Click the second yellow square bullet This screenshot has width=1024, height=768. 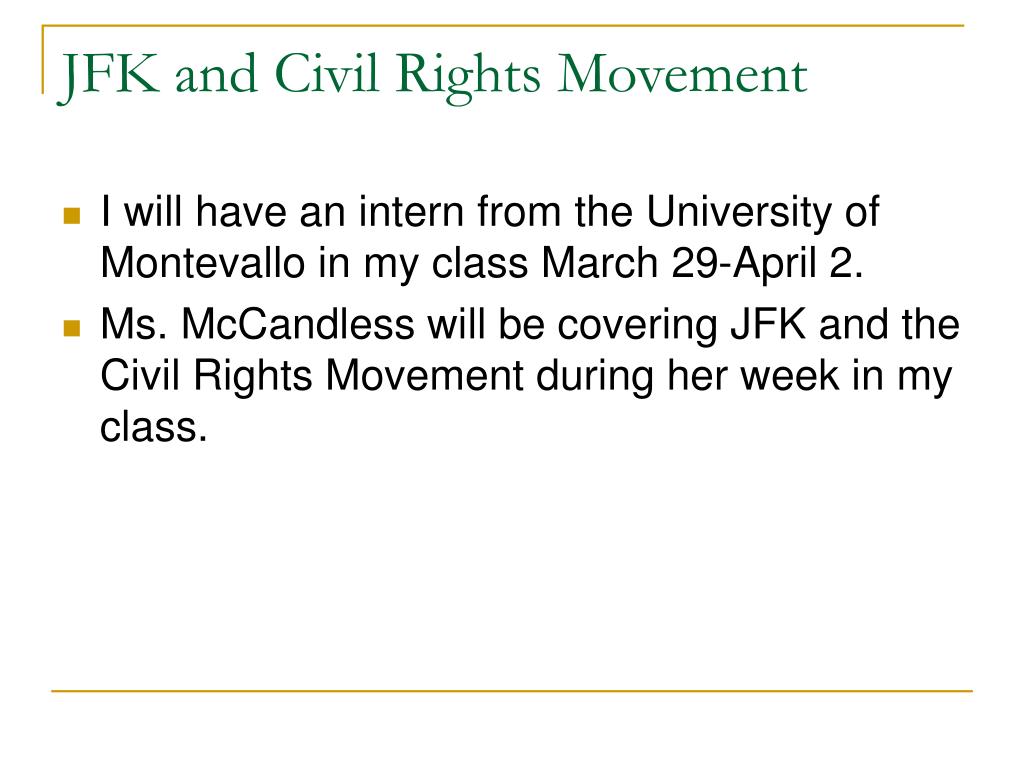[x=72, y=328]
